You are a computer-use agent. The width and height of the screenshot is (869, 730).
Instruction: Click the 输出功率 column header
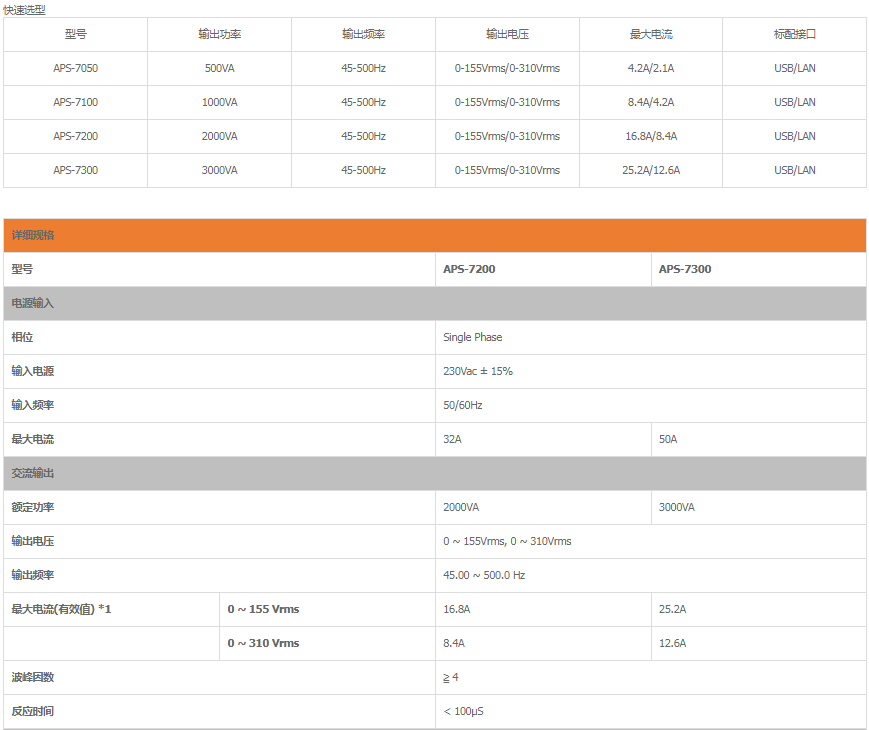click(x=219, y=34)
